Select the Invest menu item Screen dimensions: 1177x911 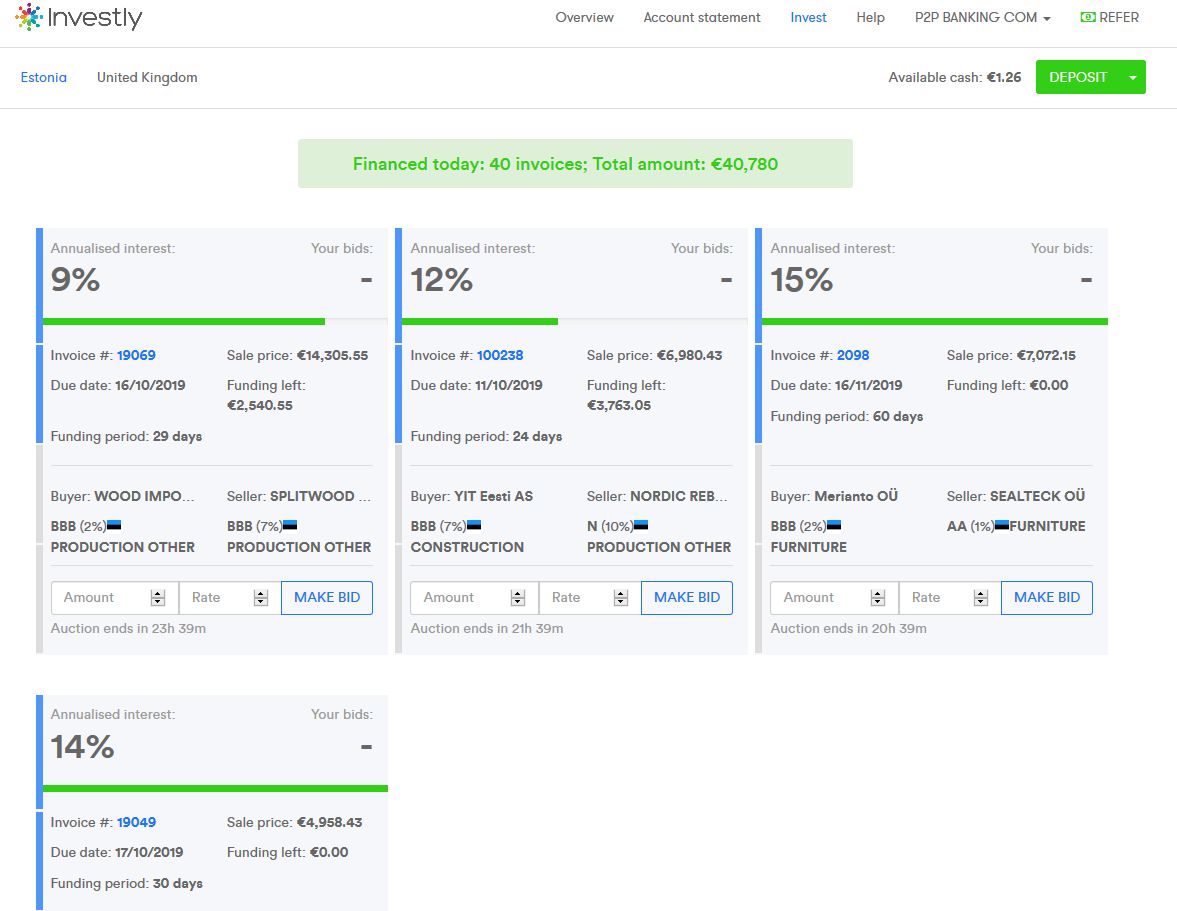(808, 17)
